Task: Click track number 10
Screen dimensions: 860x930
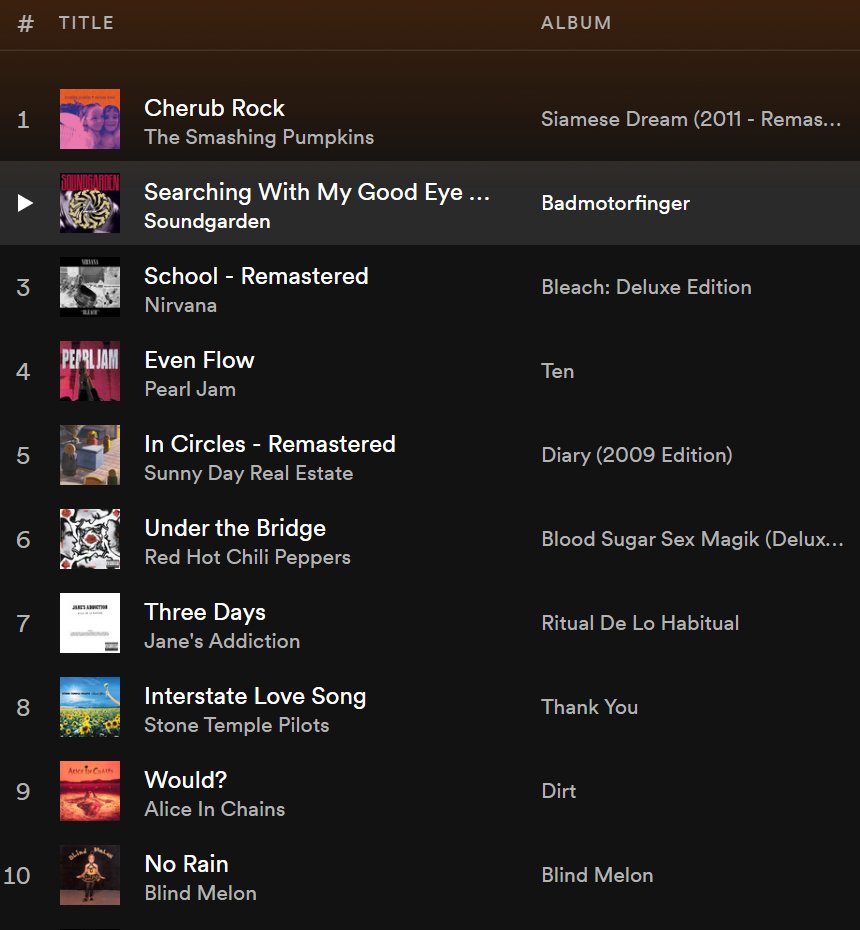Action: click(17, 876)
